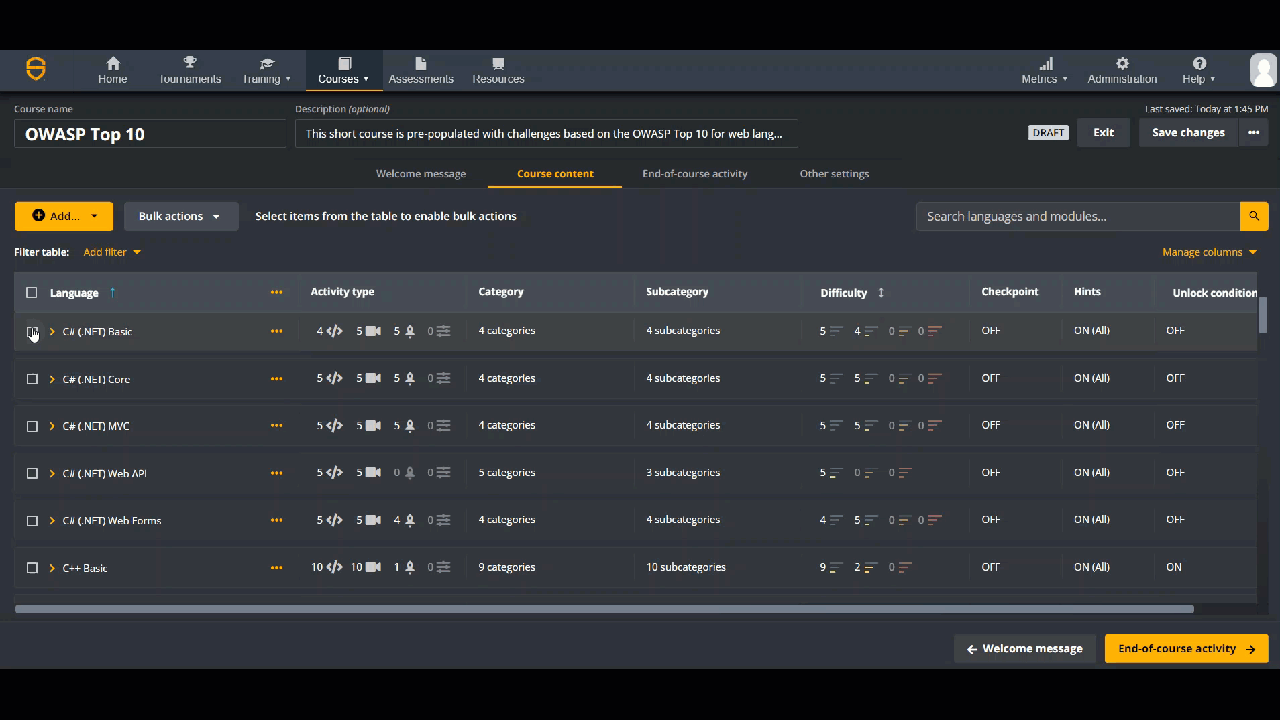The image size is (1280, 720).
Task: Switch to the Other settings tab
Action: point(834,173)
